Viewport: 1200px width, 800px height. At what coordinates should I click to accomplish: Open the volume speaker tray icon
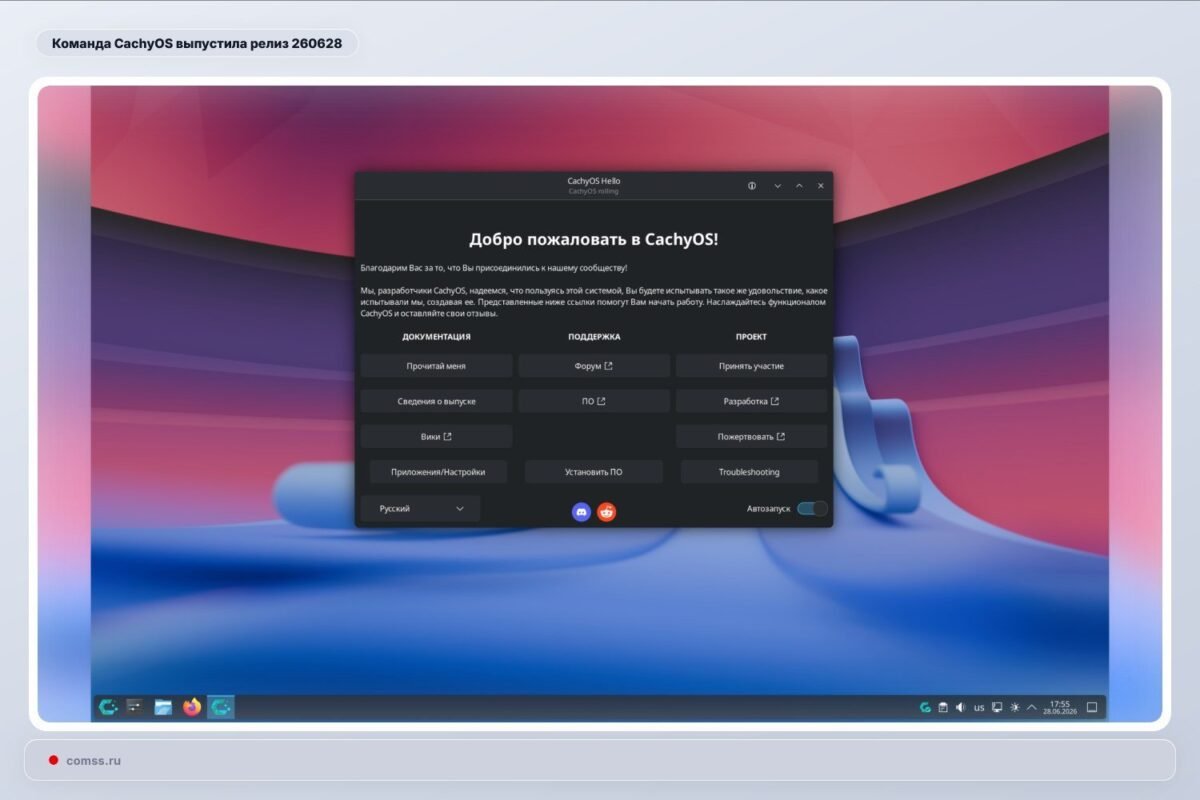[x=961, y=707]
